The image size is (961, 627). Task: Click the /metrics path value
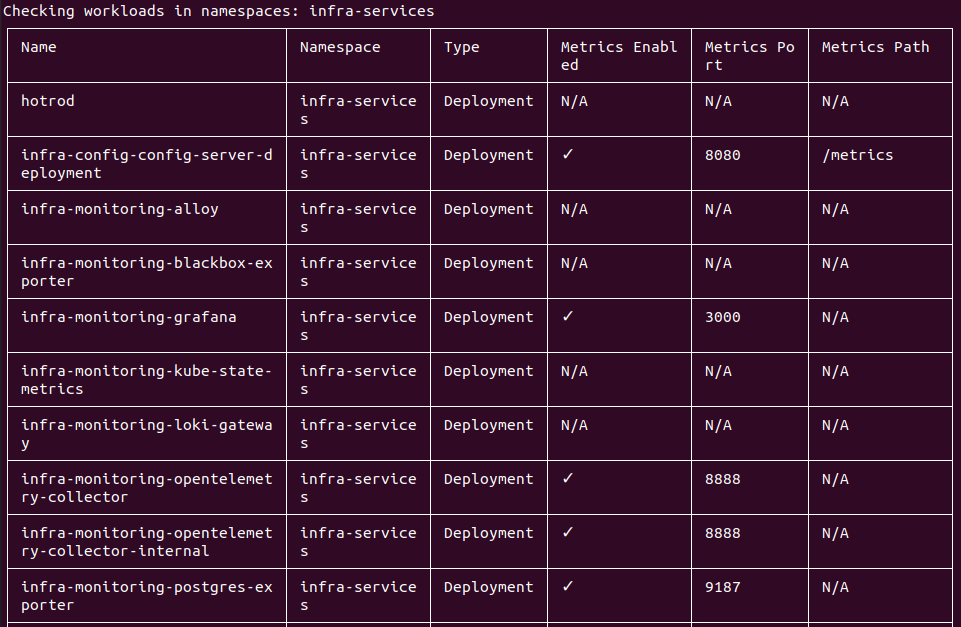coord(852,155)
